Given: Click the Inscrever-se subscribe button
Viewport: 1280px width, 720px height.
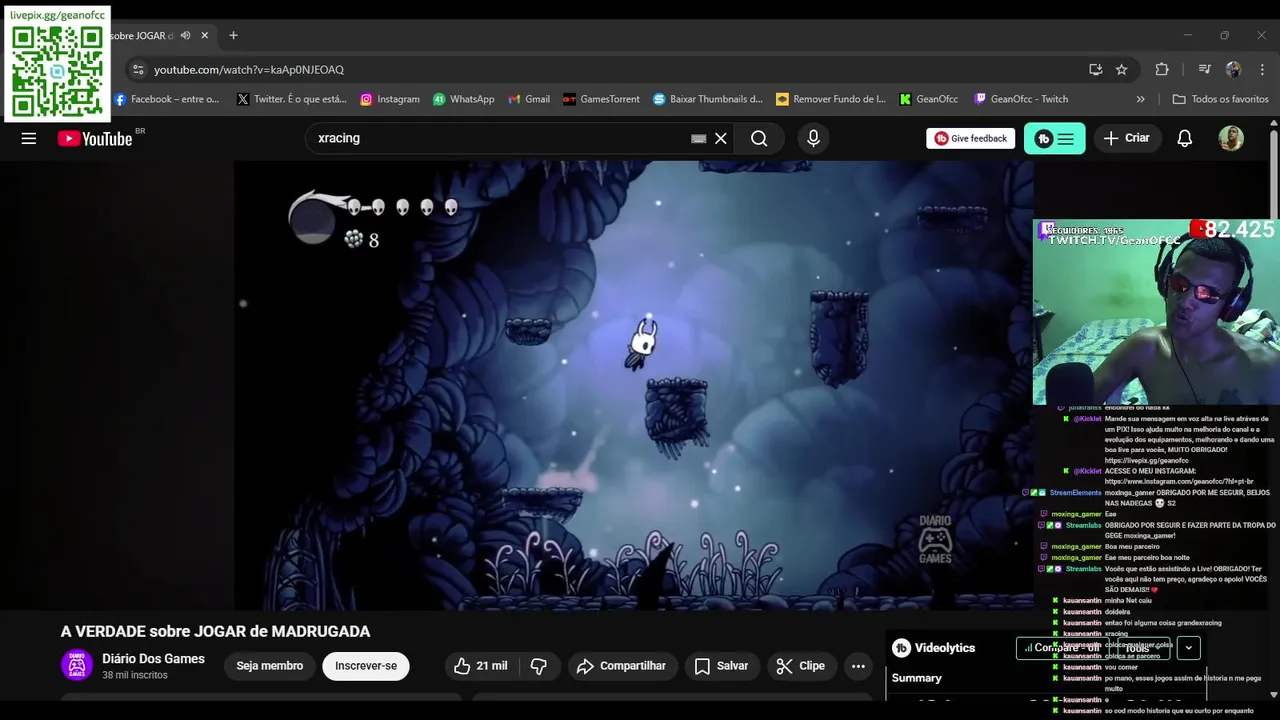Looking at the screenshot, I should (366, 666).
